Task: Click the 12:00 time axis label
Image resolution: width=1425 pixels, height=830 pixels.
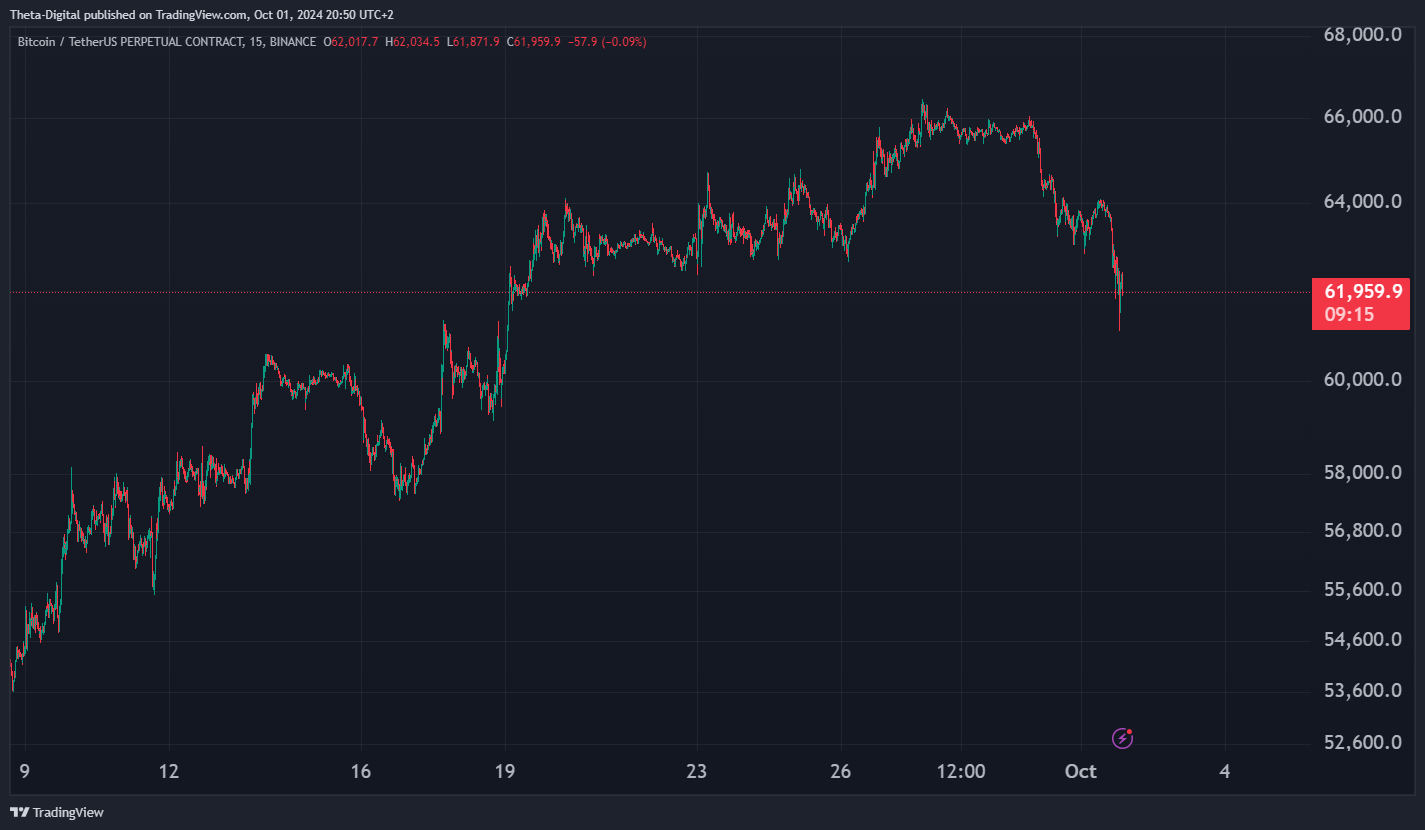Action: pyautogui.click(x=961, y=771)
